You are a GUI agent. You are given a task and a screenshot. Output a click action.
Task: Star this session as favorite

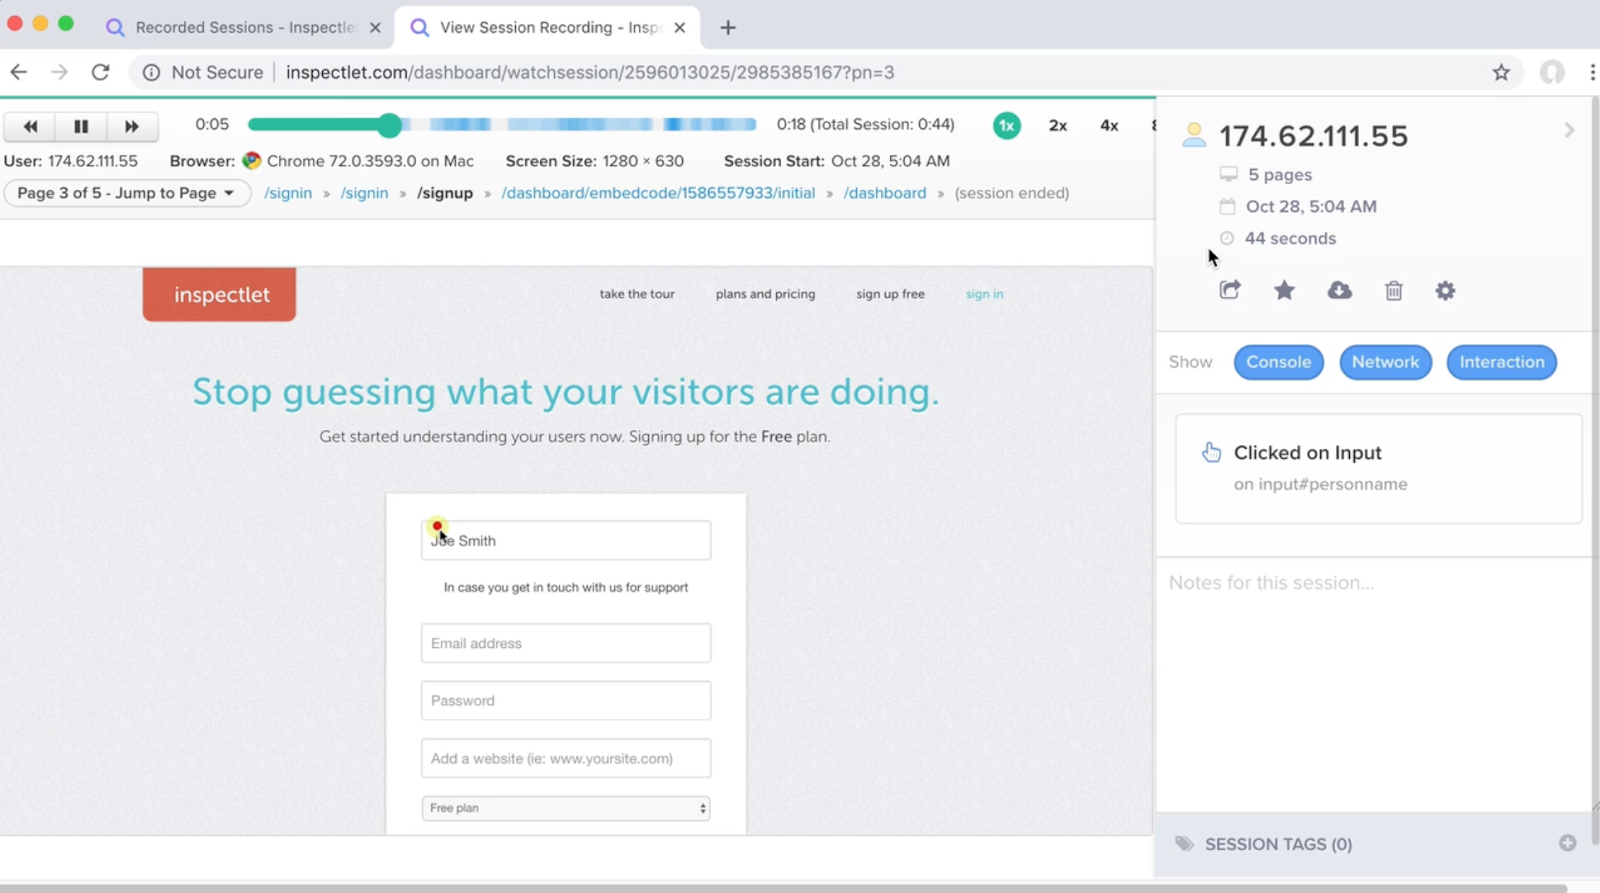(1284, 290)
